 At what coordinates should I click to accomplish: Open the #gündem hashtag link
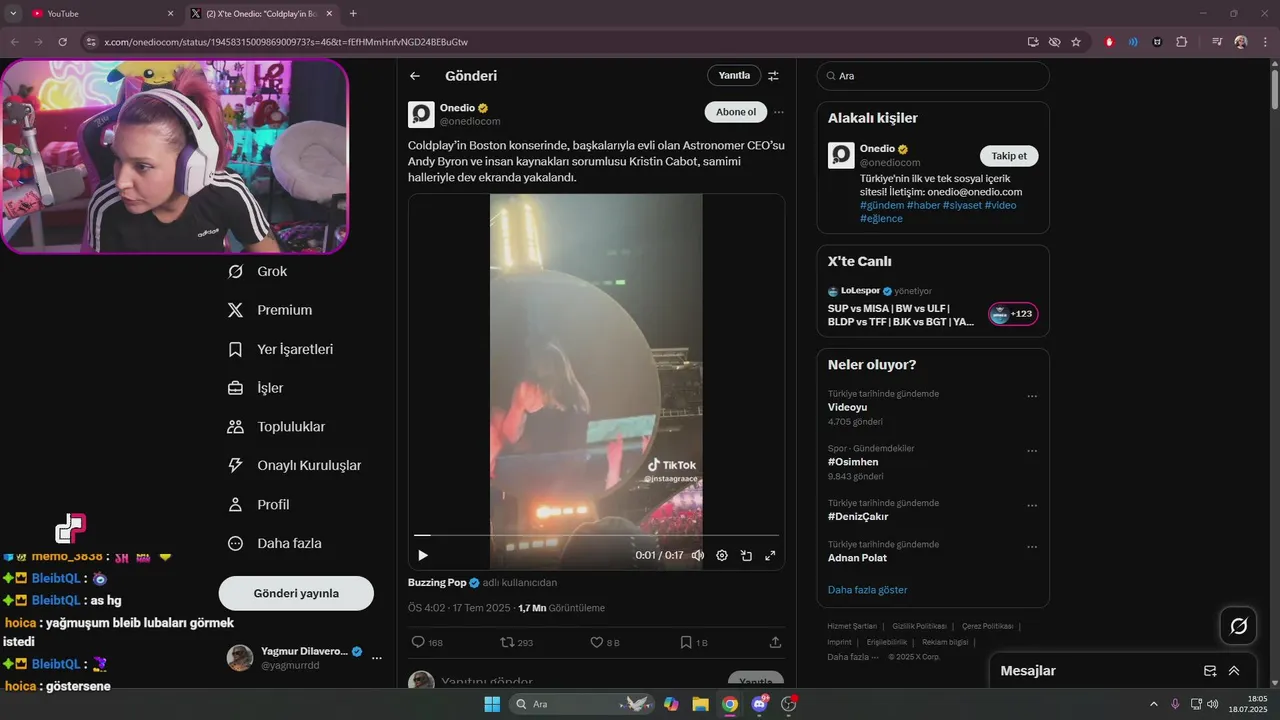click(881, 205)
